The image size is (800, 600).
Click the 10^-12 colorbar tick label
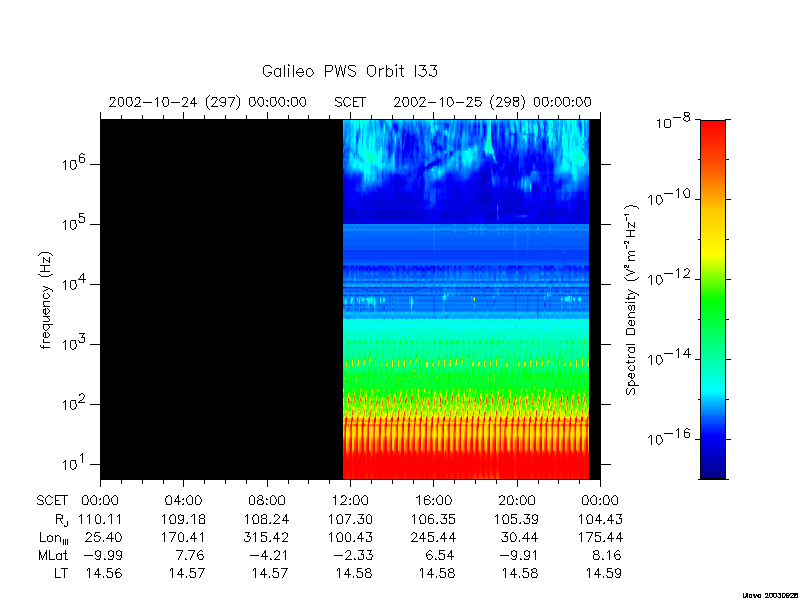click(669, 278)
